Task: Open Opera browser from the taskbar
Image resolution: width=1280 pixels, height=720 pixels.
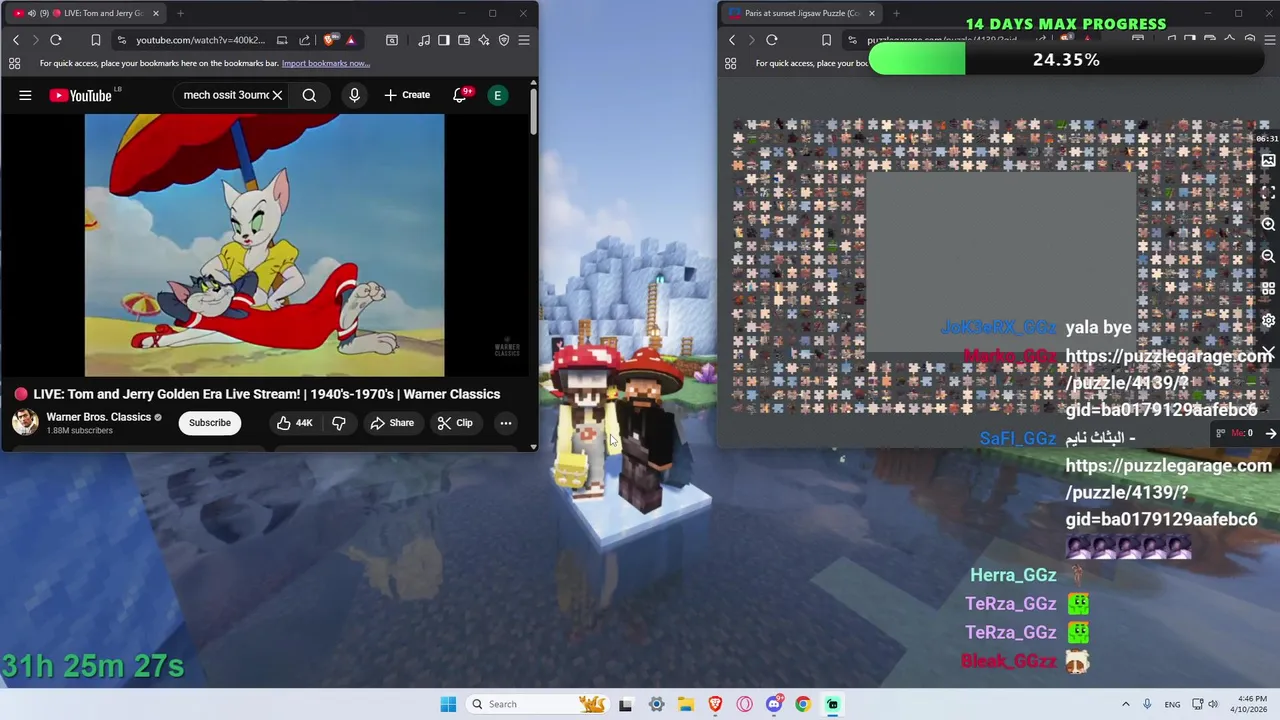Action: point(744,704)
